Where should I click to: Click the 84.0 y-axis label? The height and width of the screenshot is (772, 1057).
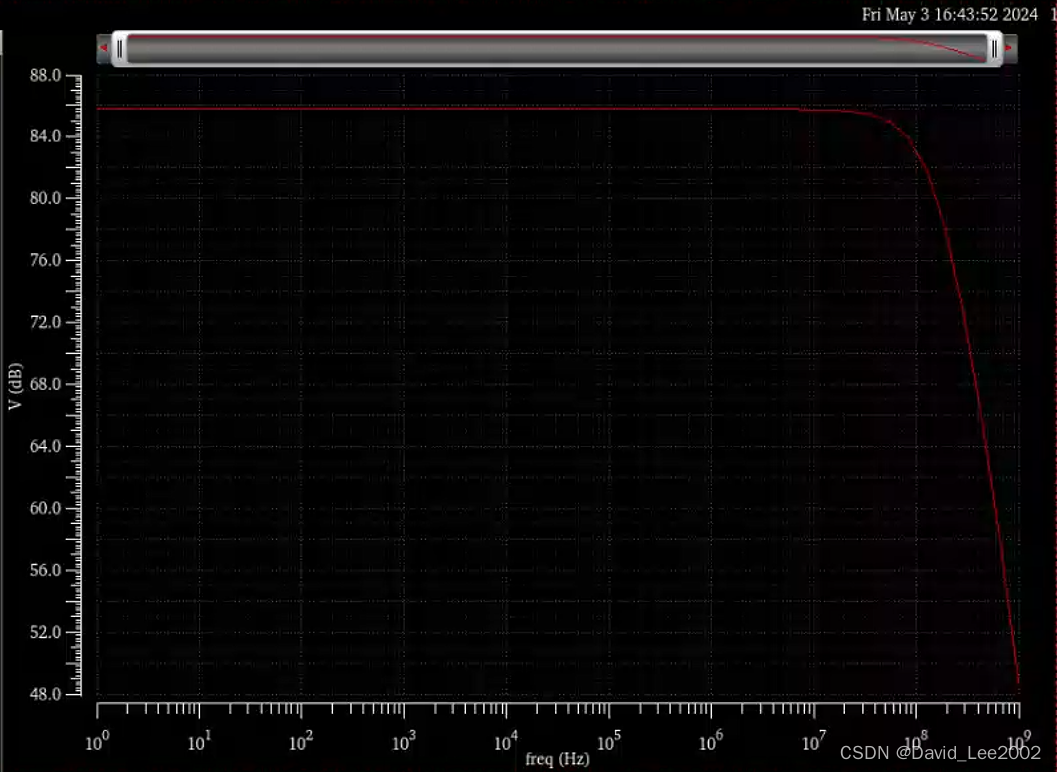(45, 136)
